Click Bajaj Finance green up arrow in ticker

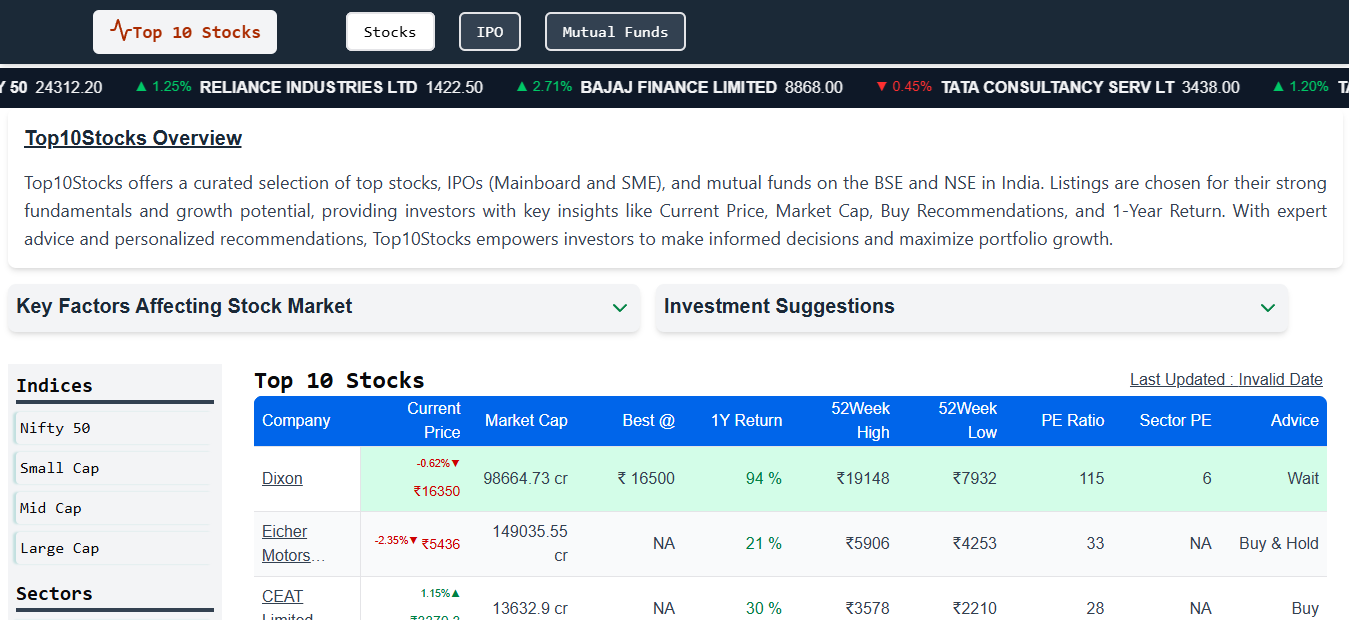click(x=522, y=87)
